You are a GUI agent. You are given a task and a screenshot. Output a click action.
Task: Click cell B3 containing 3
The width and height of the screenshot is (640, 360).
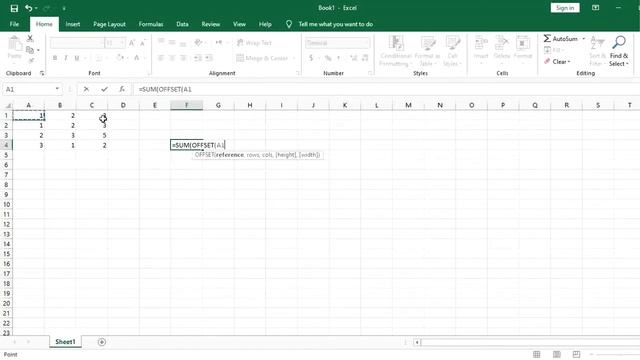60,135
